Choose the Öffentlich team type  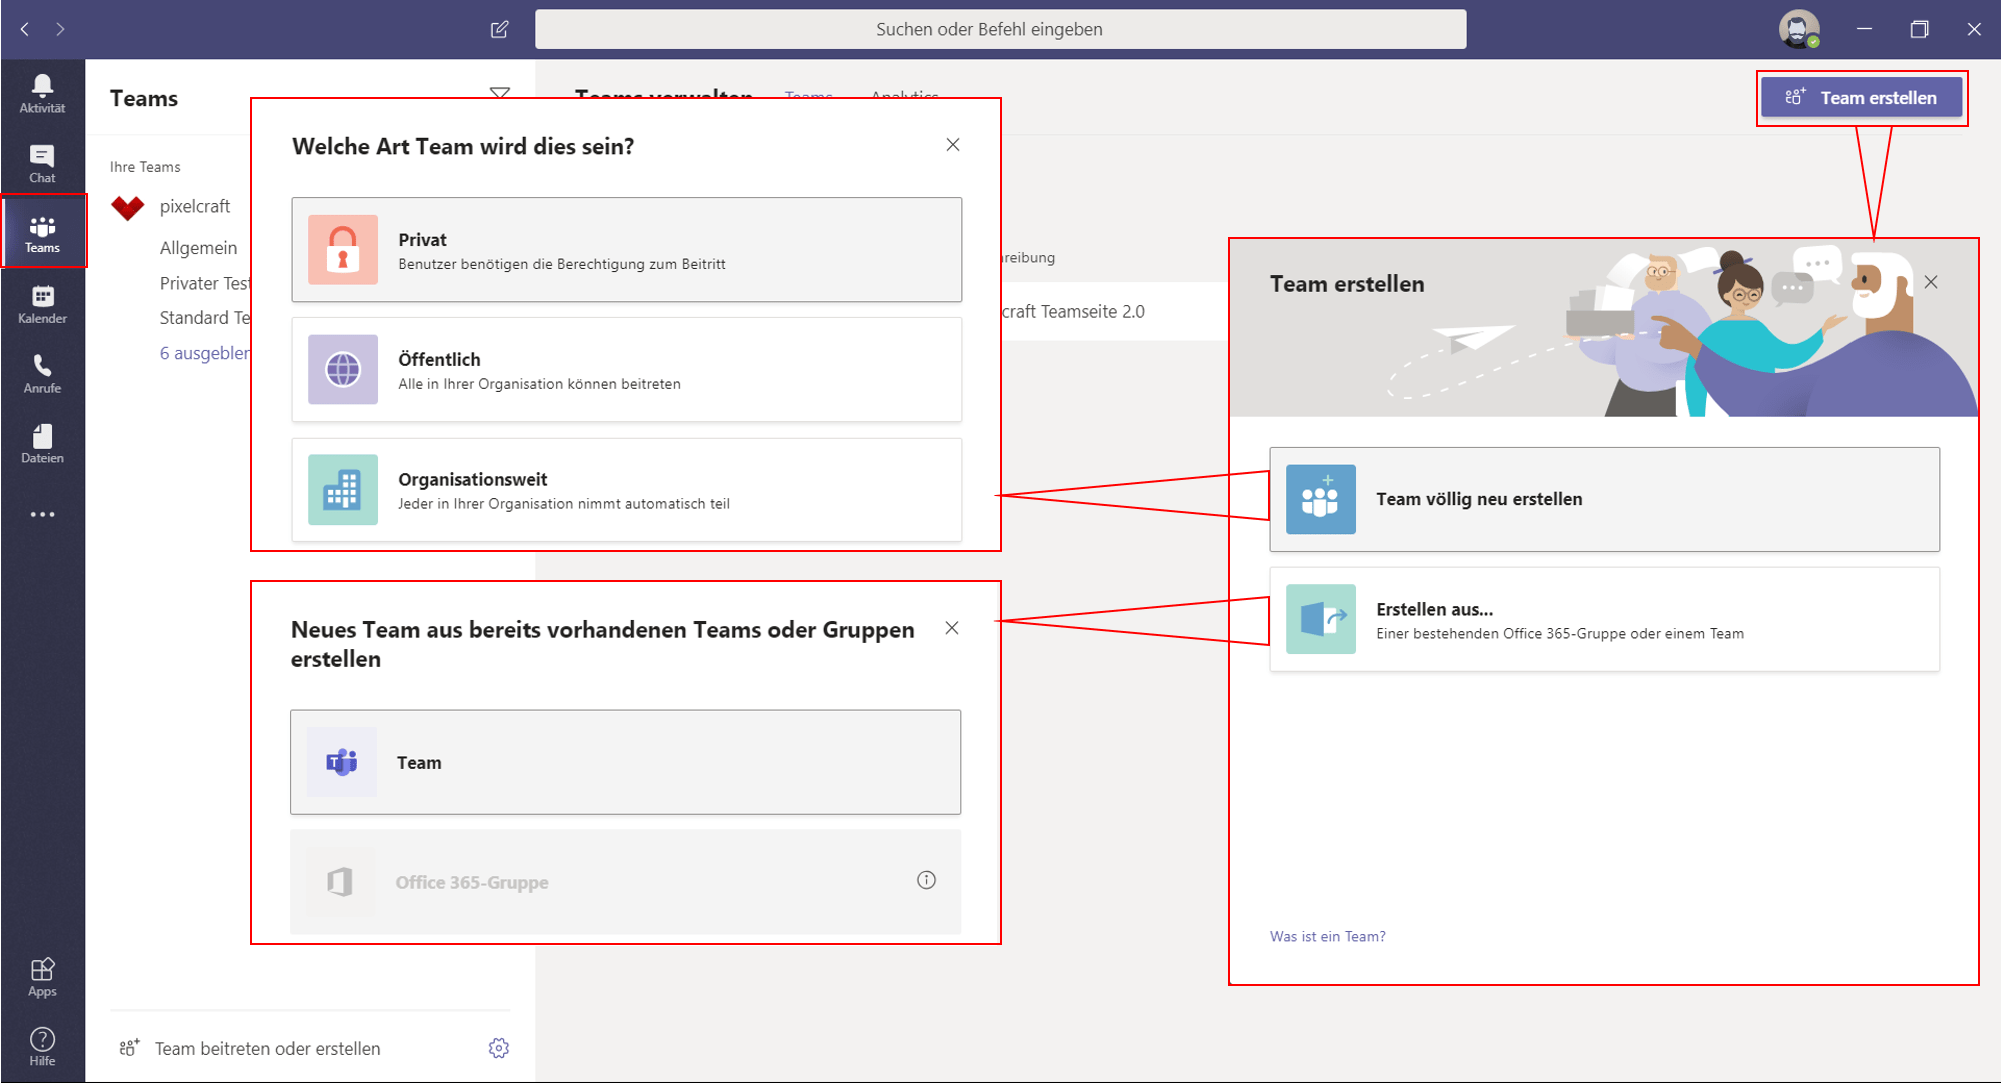[x=627, y=370]
